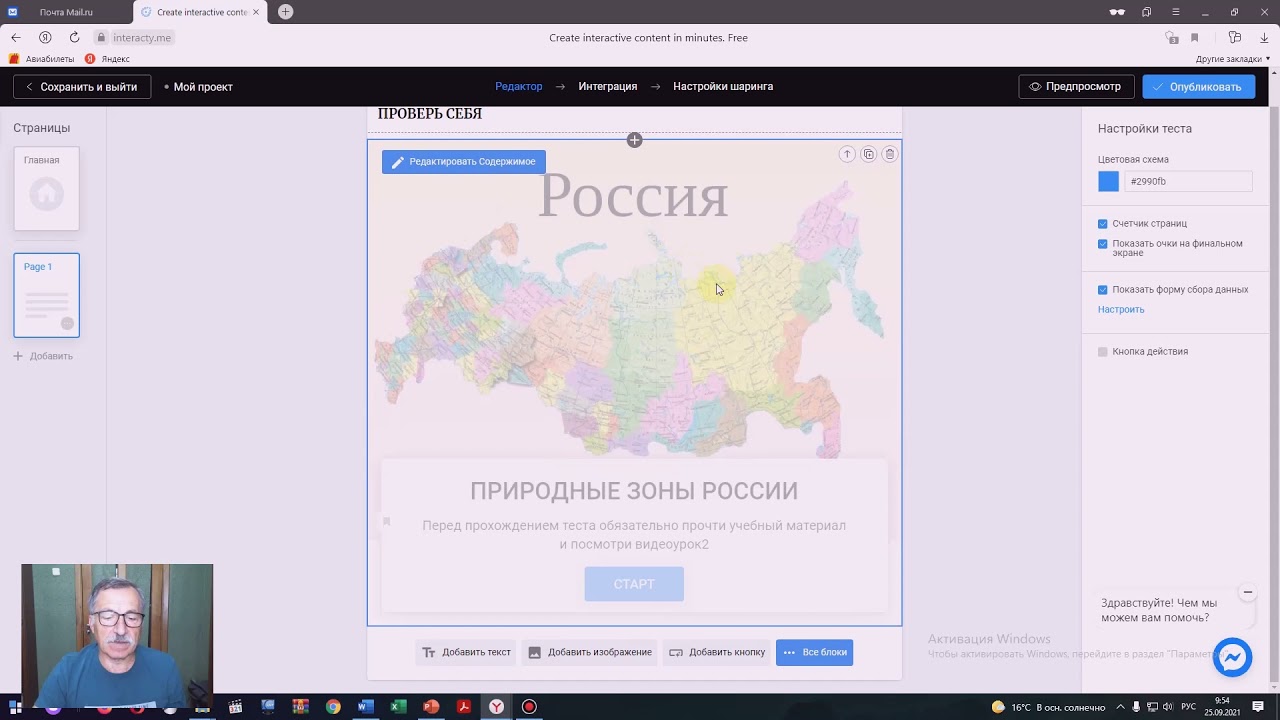Expand Другие закладки bookmarks folder
The image size is (1280, 720).
pyautogui.click(x=1232, y=59)
